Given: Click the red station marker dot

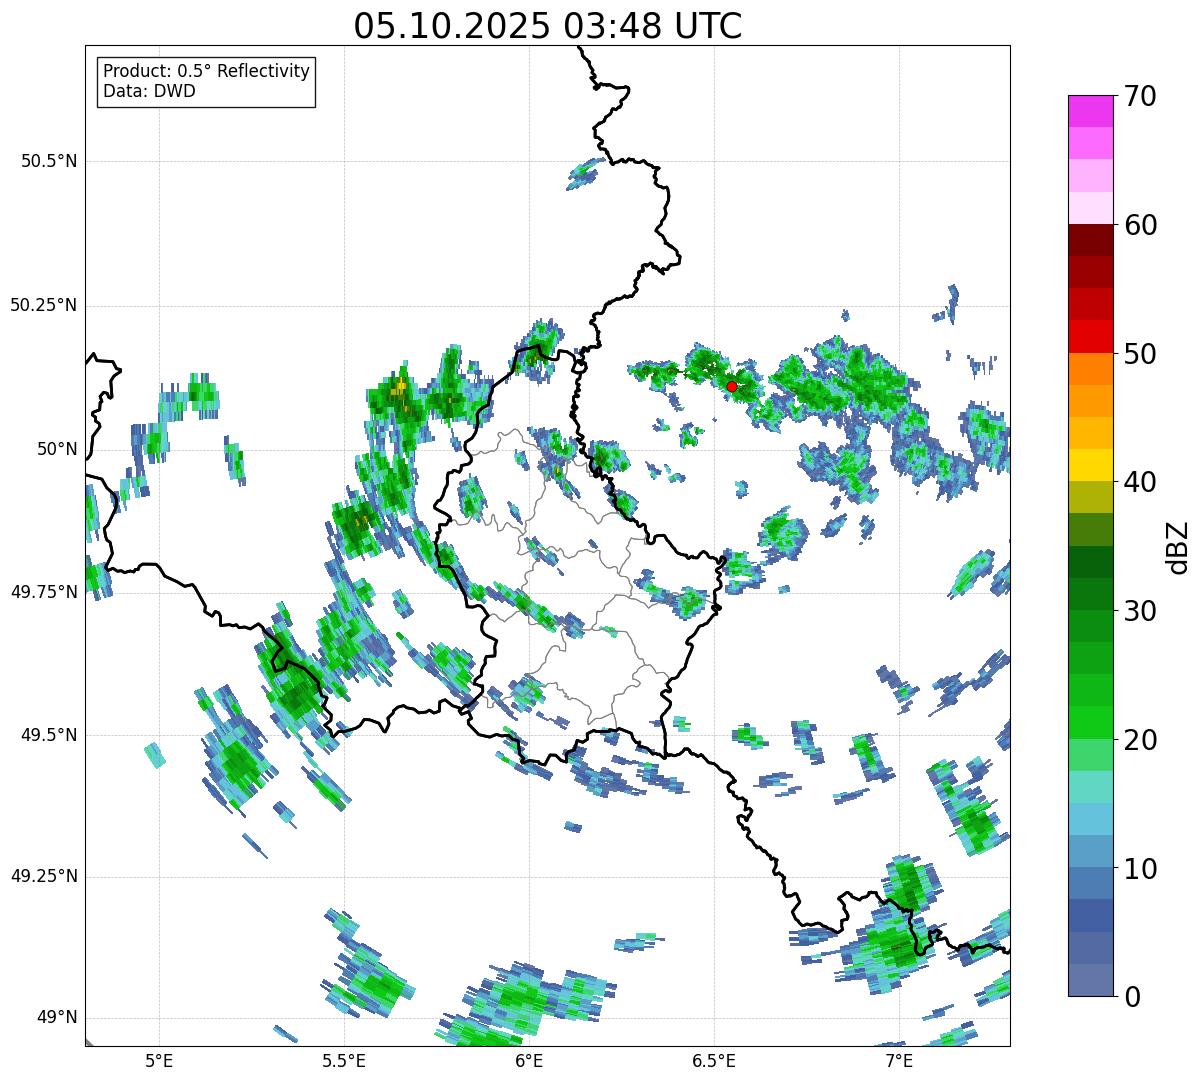Looking at the screenshot, I should point(732,386).
